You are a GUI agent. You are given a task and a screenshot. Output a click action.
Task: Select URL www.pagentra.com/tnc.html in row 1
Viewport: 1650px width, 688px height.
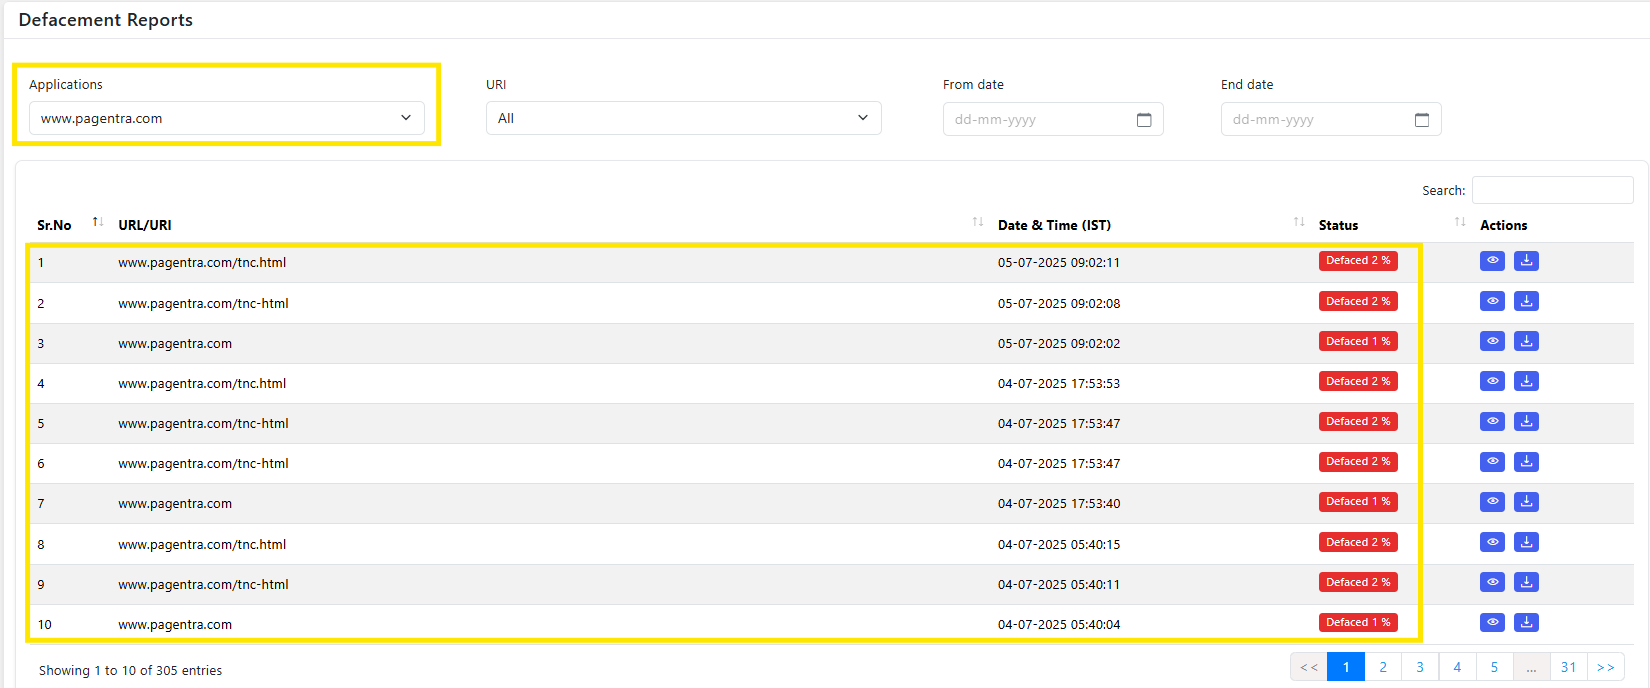point(202,263)
